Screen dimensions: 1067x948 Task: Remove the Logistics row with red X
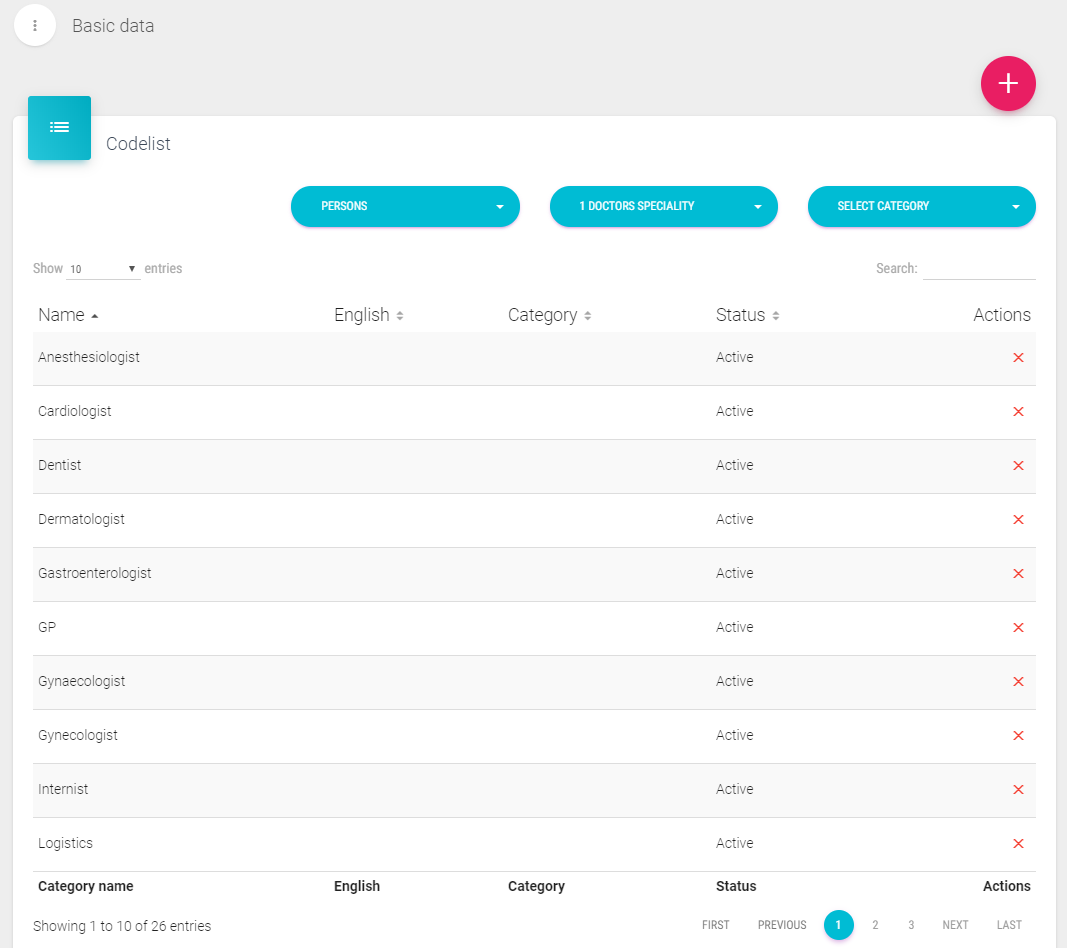coord(1018,844)
